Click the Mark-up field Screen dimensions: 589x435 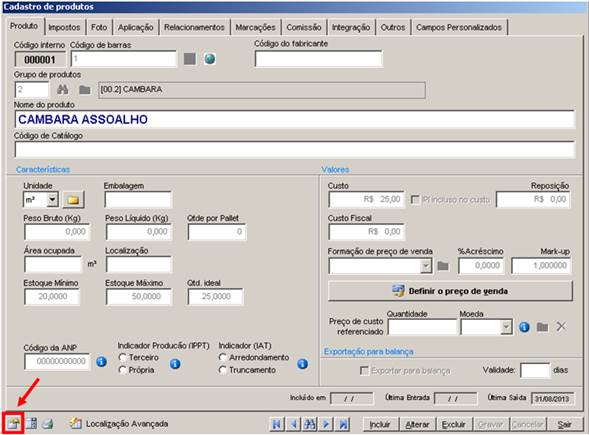point(541,266)
